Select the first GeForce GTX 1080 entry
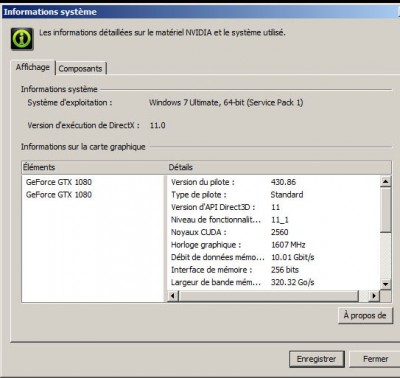400x378 pixels. click(x=59, y=182)
